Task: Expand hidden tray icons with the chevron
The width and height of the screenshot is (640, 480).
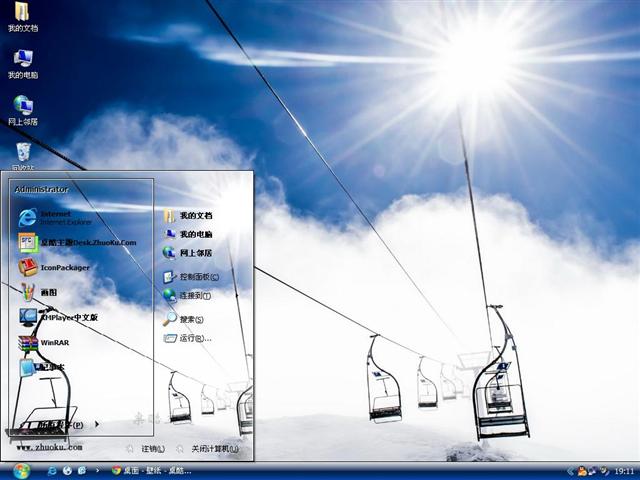Action: (x=571, y=471)
